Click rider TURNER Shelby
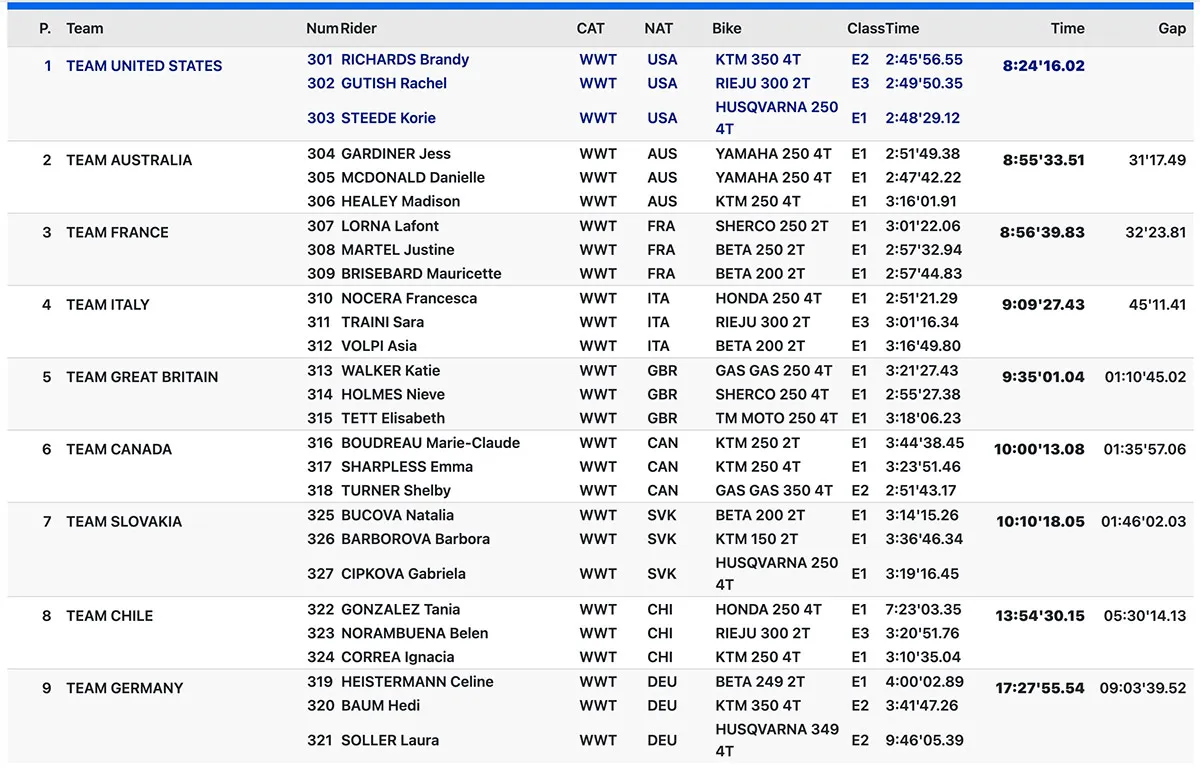This screenshot has height=776, width=1200. click(396, 491)
